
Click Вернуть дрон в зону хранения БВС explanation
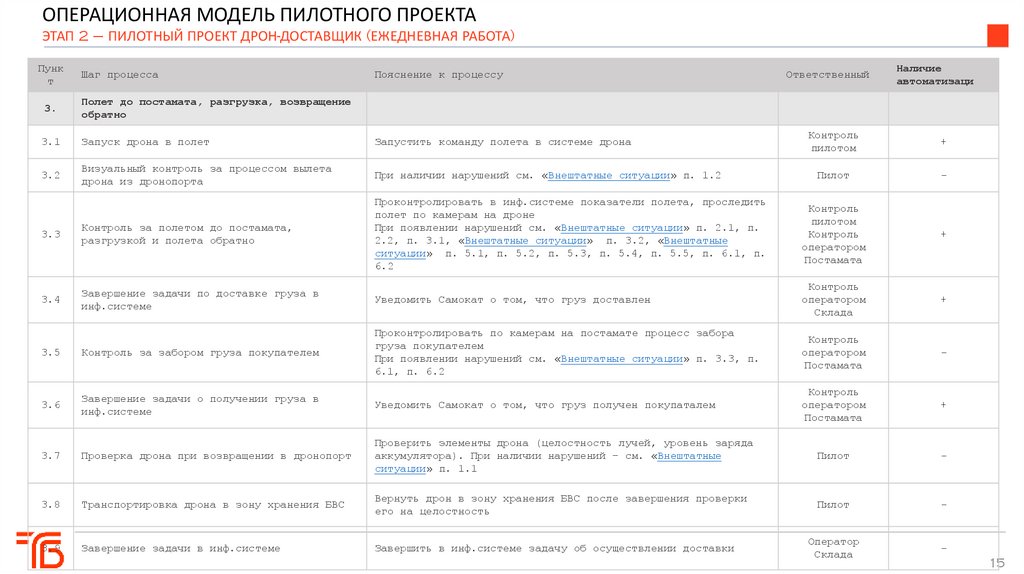coord(560,505)
